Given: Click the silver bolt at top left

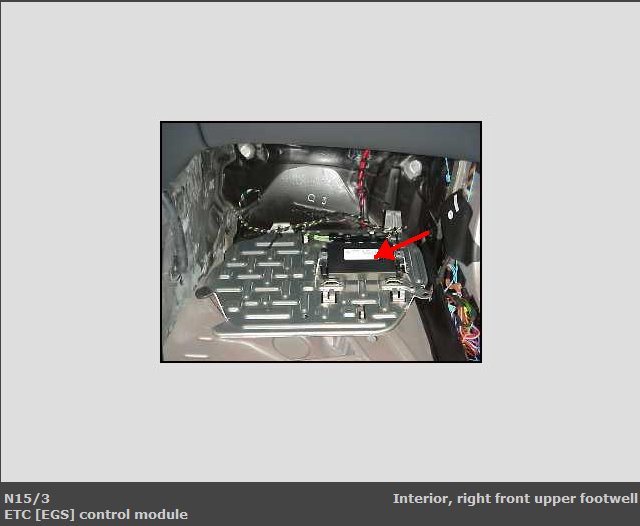Looking at the screenshot, I should tap(245, 152).
